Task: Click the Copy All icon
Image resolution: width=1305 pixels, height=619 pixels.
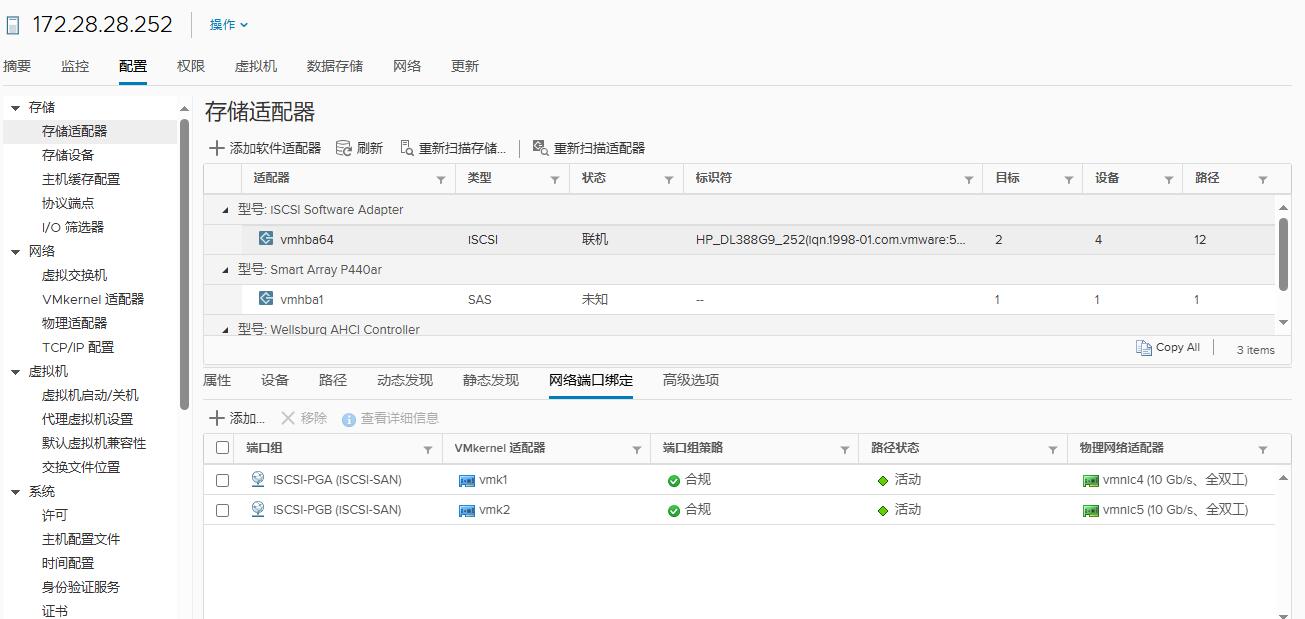Action: tap(1144, 348)
